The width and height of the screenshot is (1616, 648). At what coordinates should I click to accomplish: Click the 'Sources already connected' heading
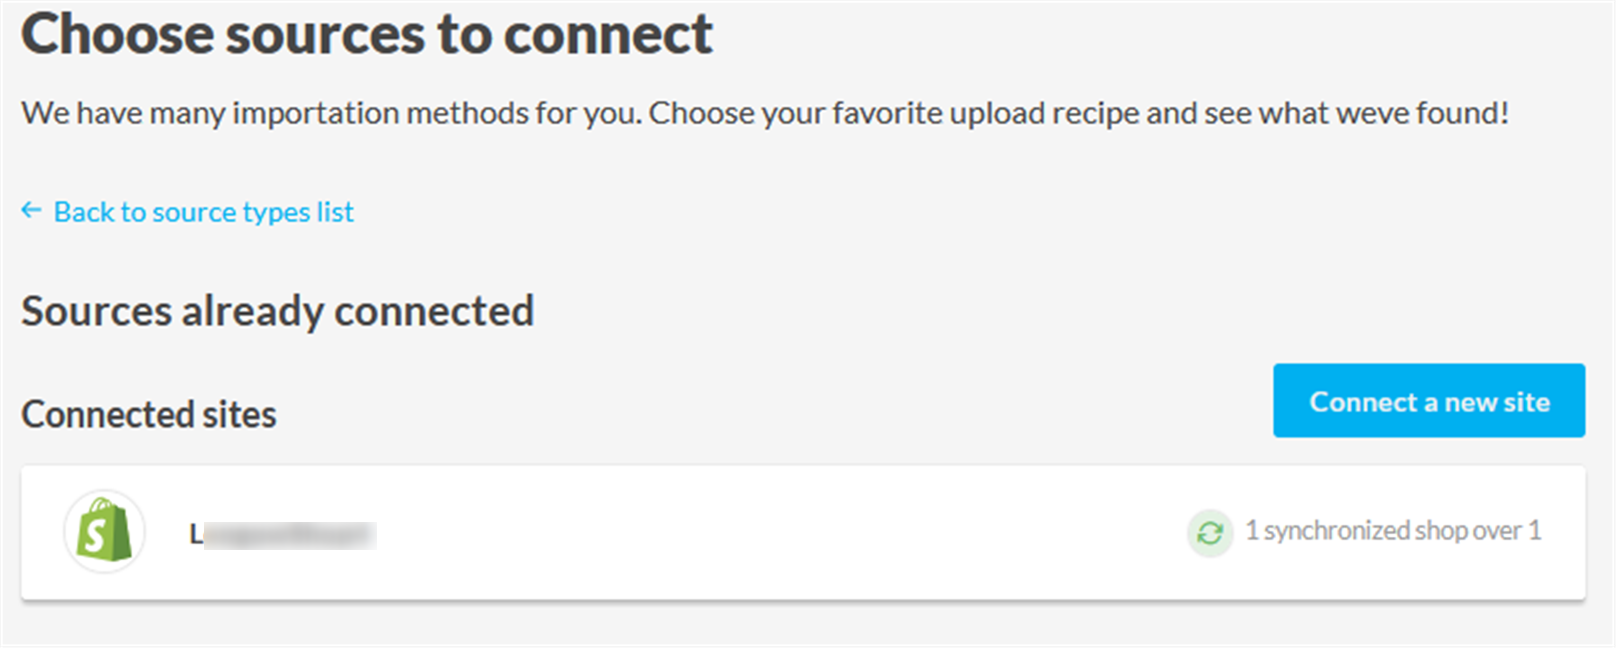(x=277, y=311)
